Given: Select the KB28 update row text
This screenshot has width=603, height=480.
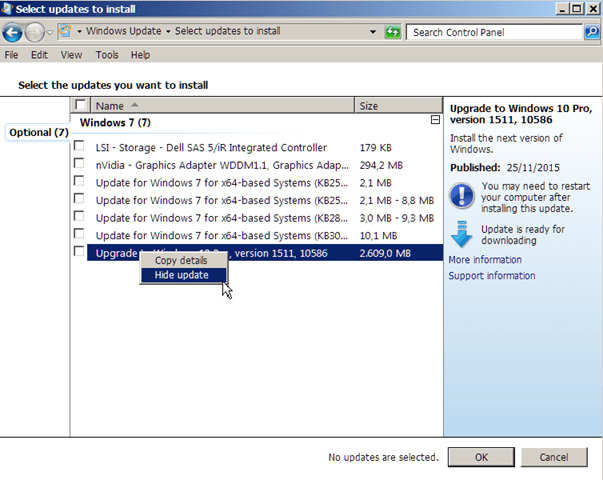Looking at the screenshot, I should point(222,218).
